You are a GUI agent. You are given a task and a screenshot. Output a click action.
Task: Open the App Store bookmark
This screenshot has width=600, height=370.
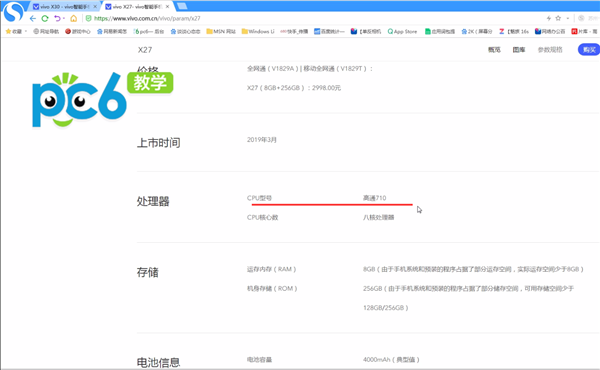pos(402,31)
